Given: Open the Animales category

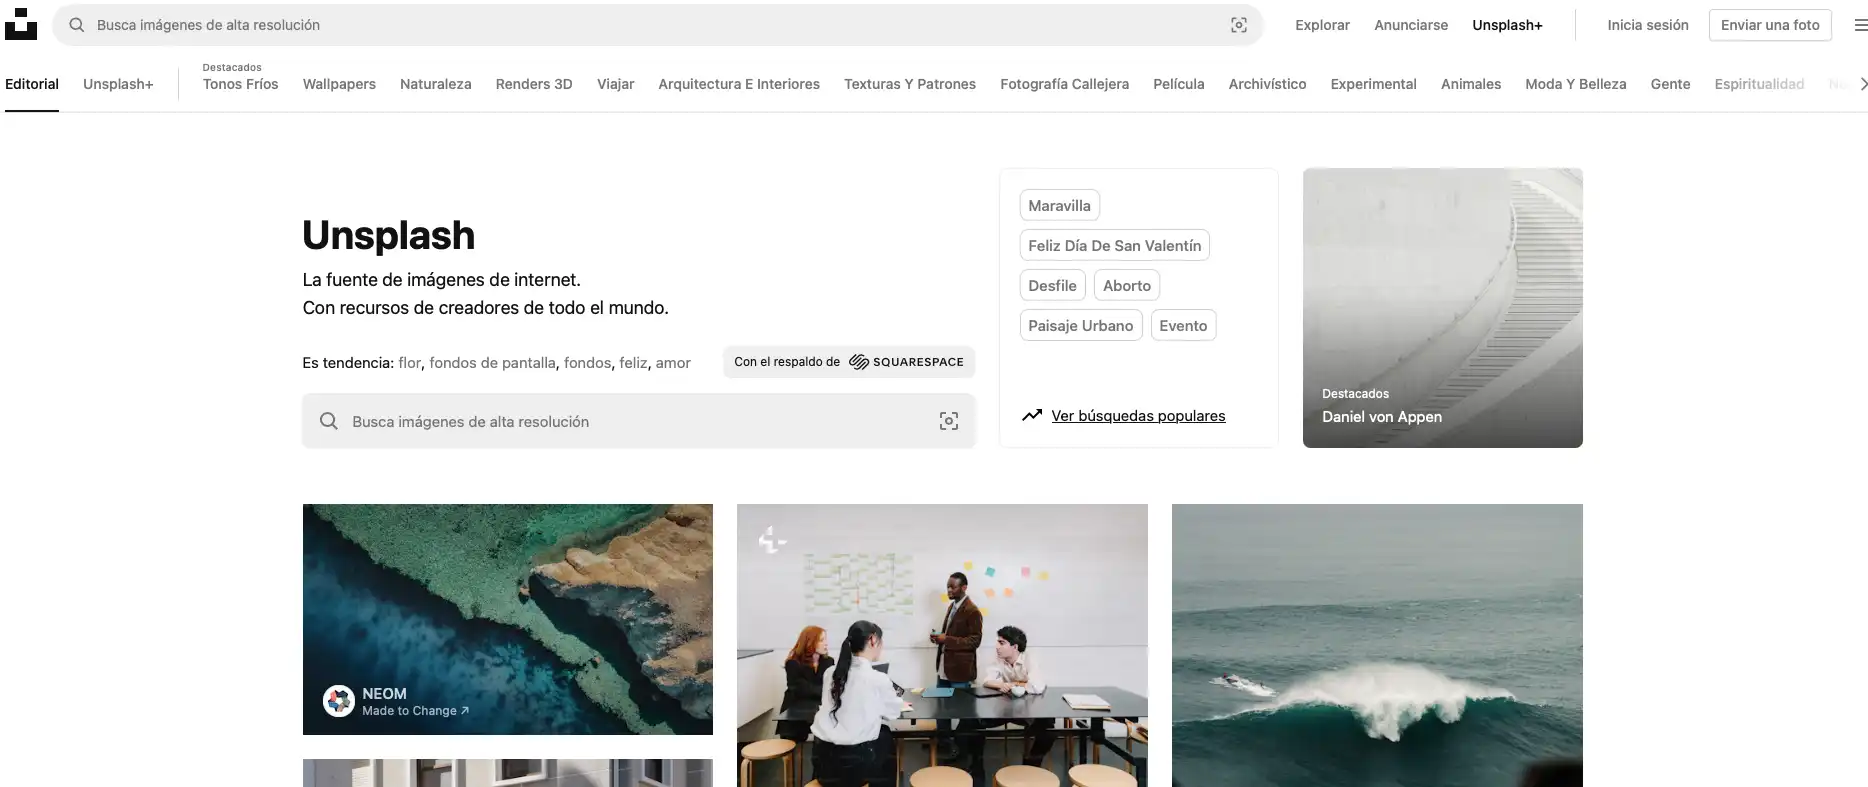Looking at the screenshot, I should coord(1470,84).
